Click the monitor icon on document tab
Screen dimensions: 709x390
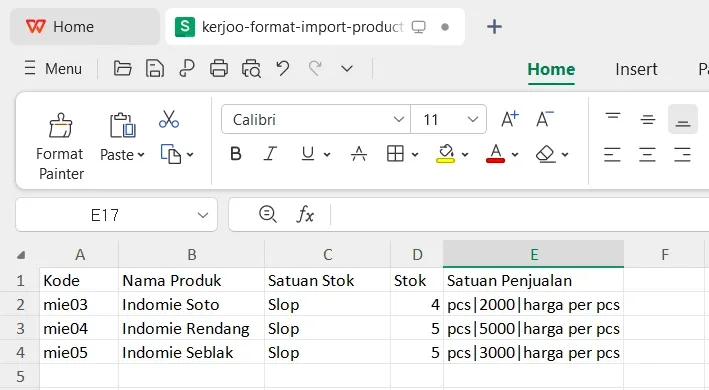(x=419, y=27)
